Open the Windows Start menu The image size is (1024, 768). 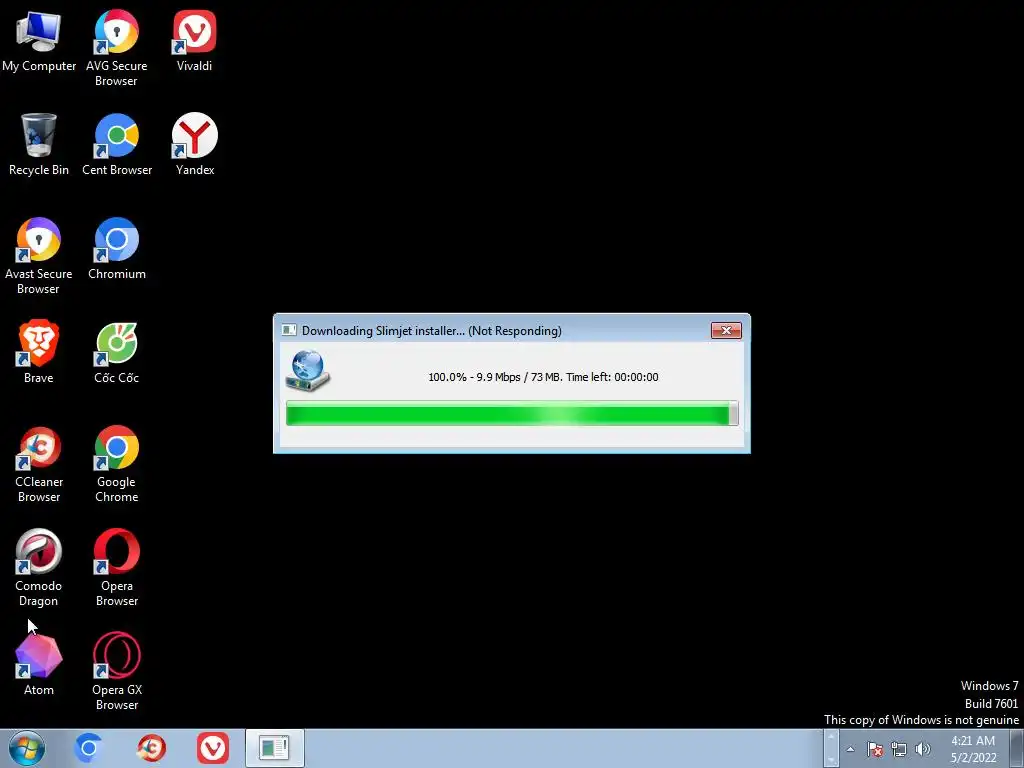point(26,748)
